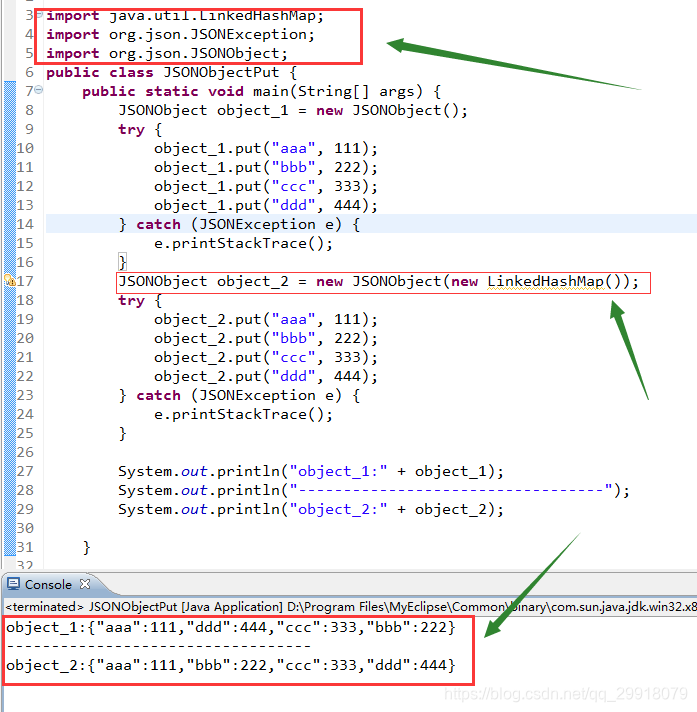Click object_2.put("aaa", 111) line

266,320
